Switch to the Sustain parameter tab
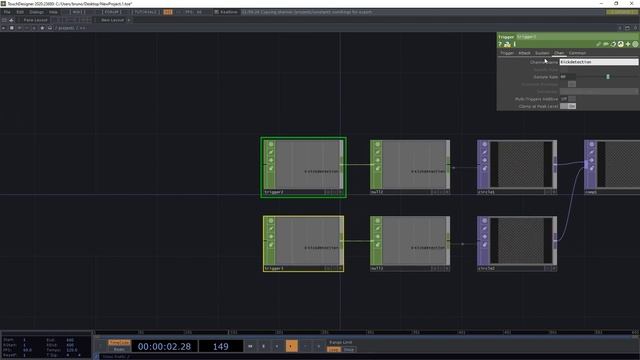Viewport: 640px width, 360px height. coord(542,53)
